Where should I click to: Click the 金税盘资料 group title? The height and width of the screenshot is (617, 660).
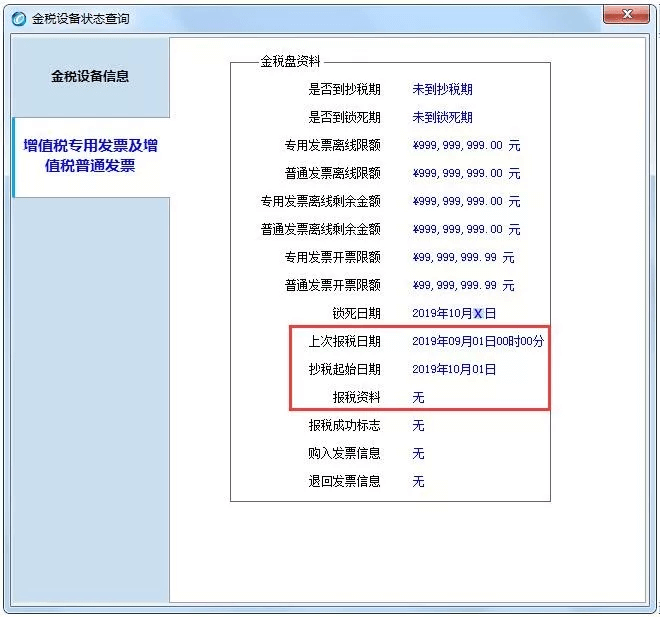point(290,62)
